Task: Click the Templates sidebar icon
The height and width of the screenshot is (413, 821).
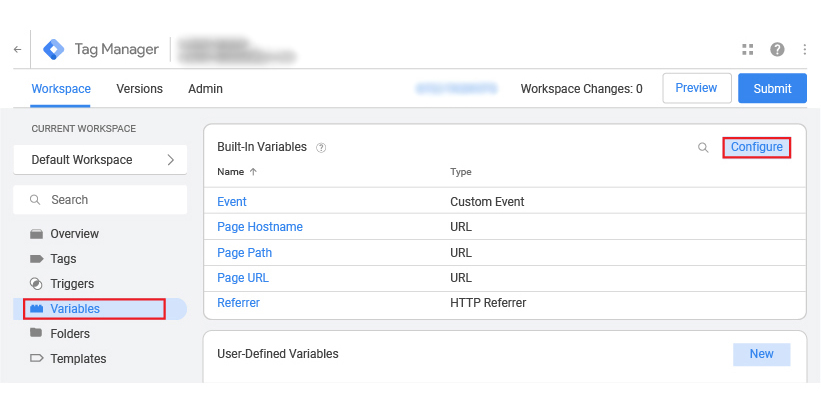Action: pyautogui.click(x=36, y=359)
